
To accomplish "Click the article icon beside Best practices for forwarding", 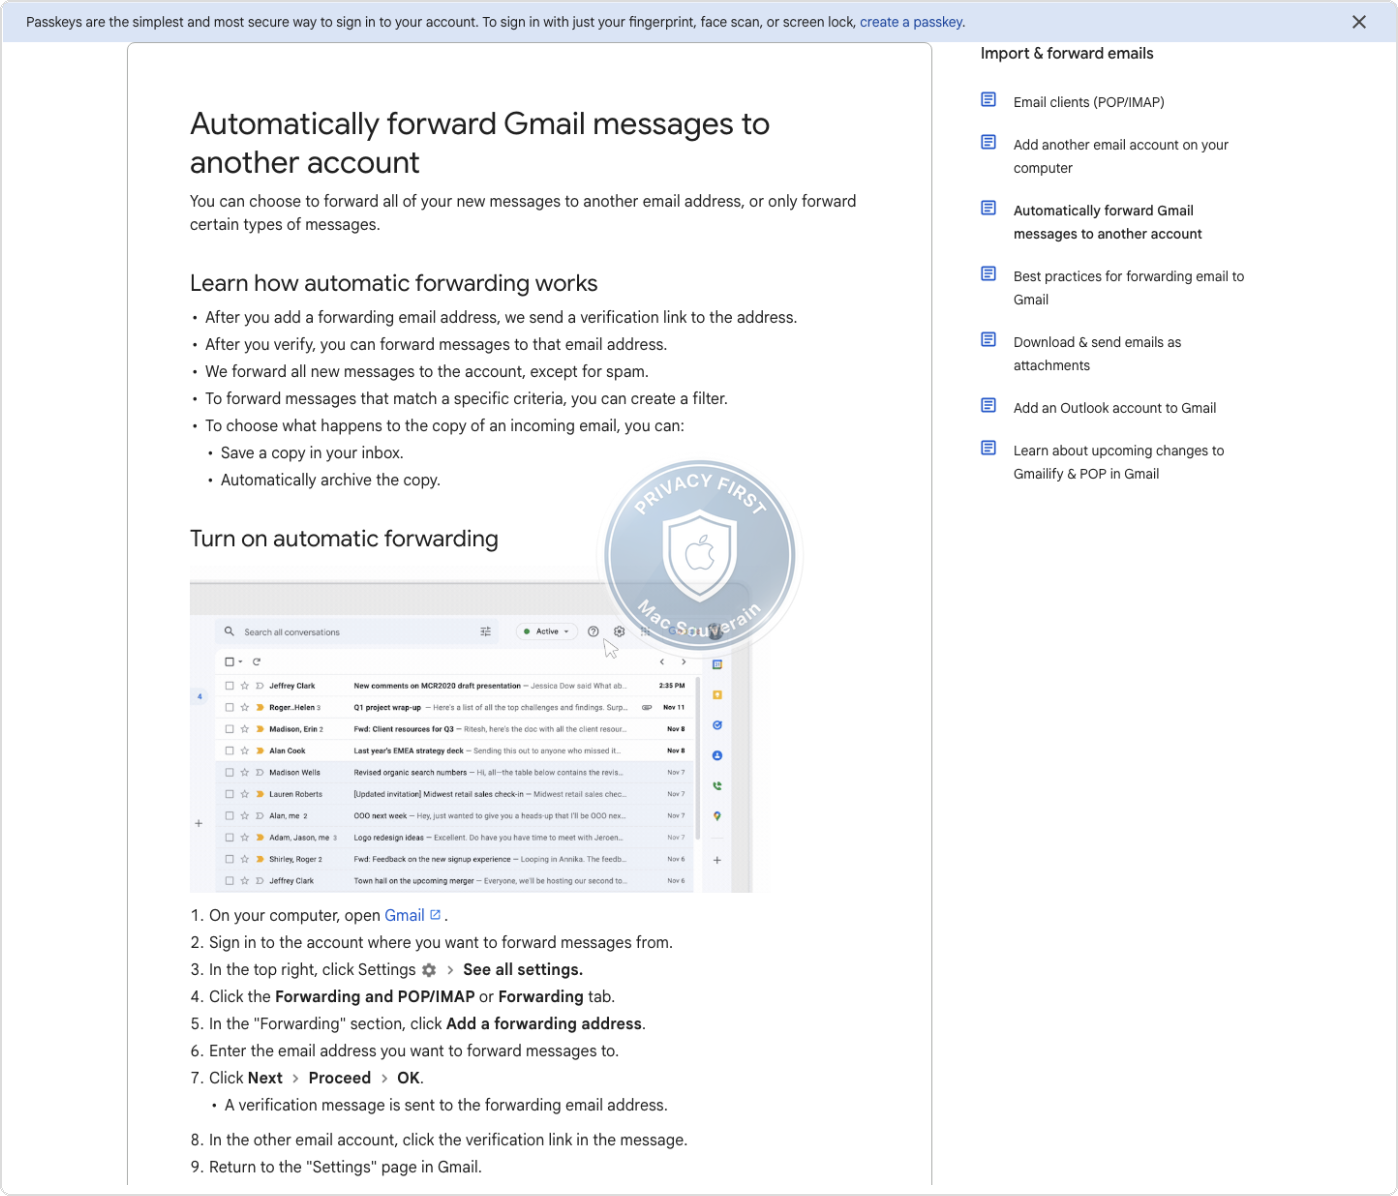I will coord(988,274).
